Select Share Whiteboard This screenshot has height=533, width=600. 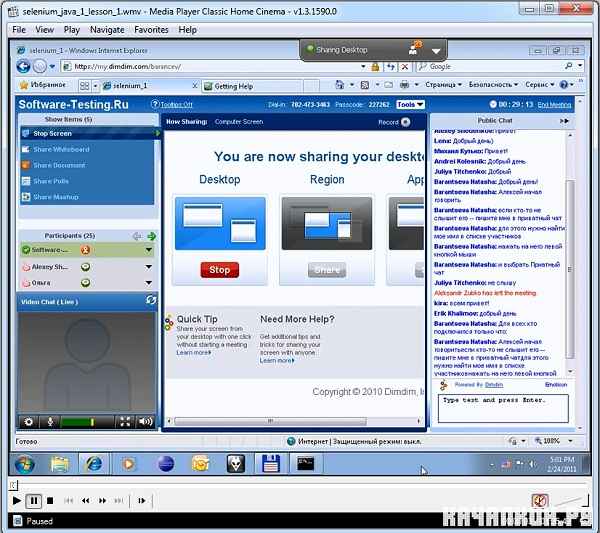pyautogui.click(x=87, y=149)
